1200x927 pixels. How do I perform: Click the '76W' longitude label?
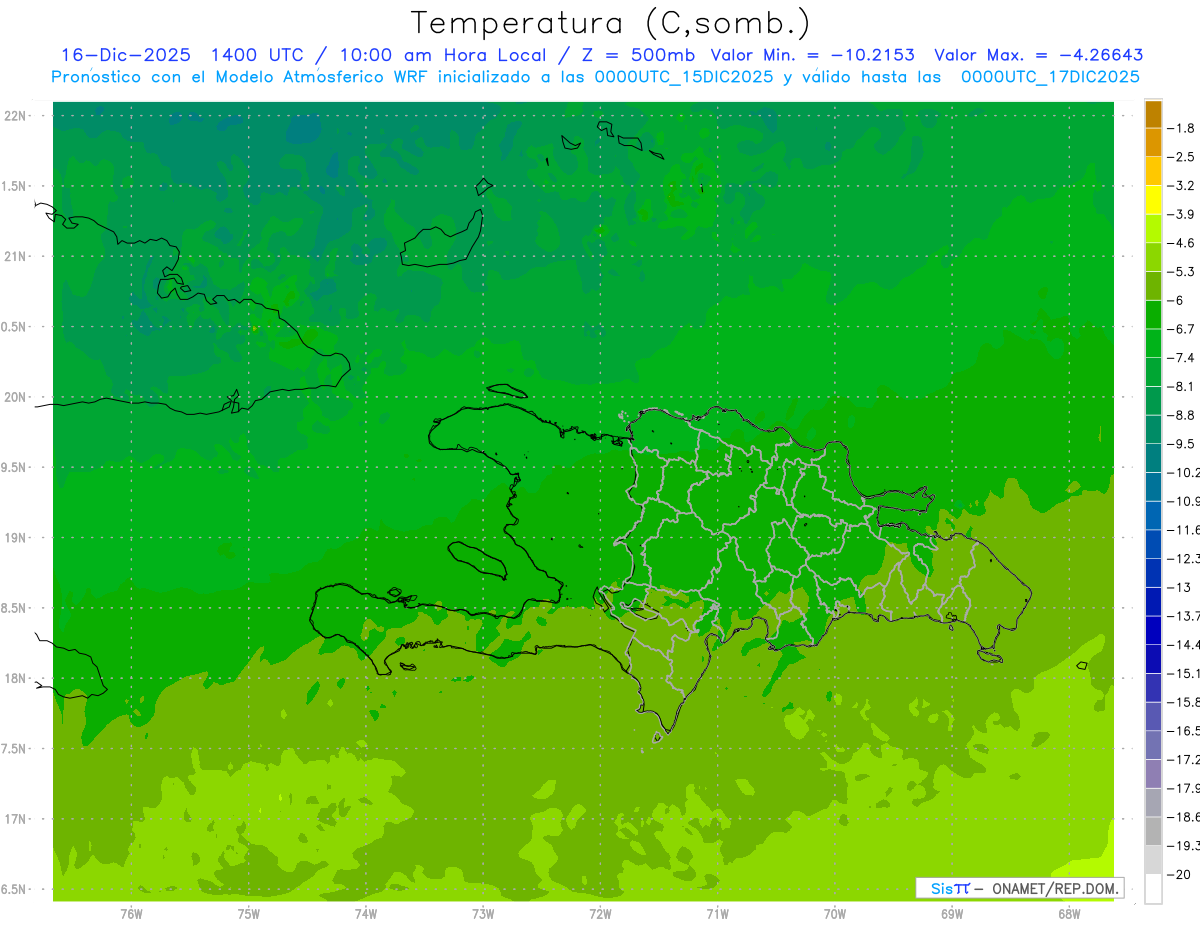tap(131, 914)
